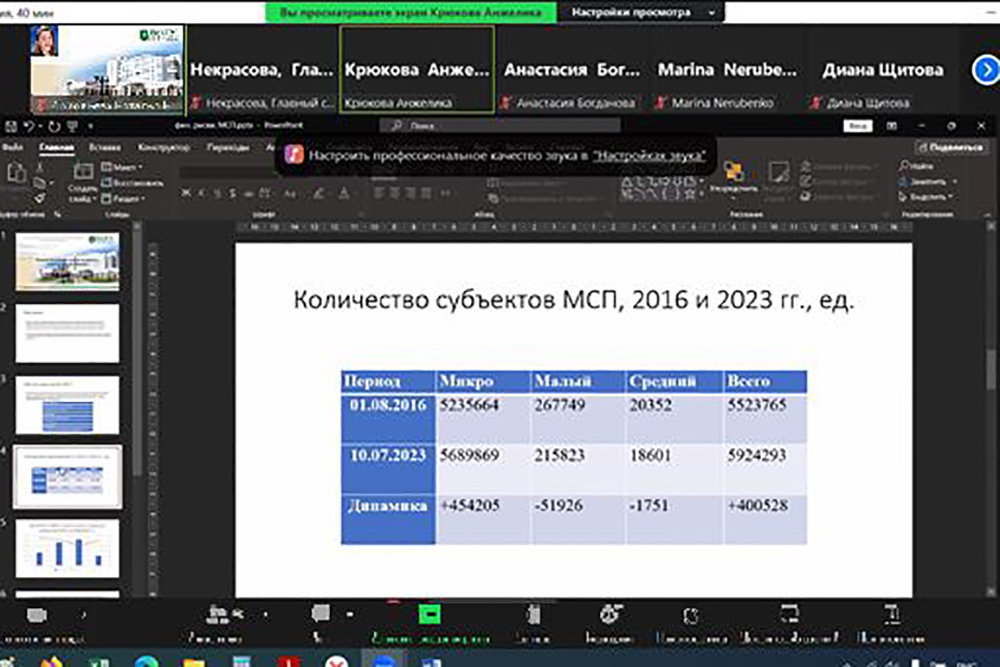Select Крюкова Анжелика participant video tile
Screen dimensions: 1000x667
(417, 68)
